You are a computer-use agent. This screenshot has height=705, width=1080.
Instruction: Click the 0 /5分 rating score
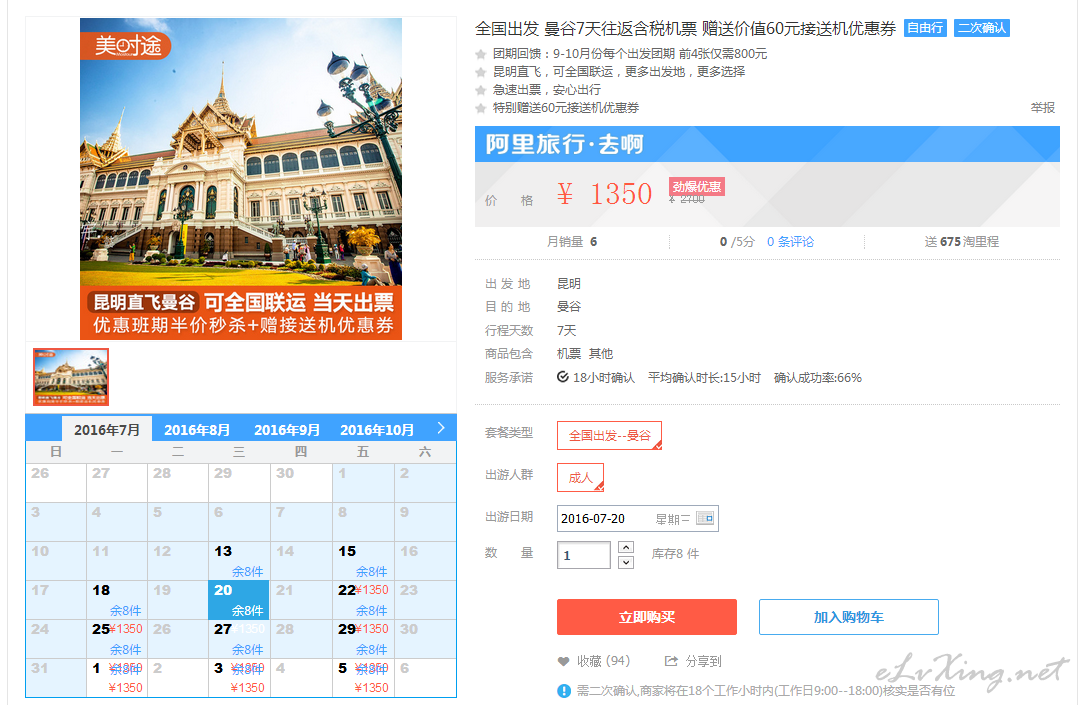(737, 242)
